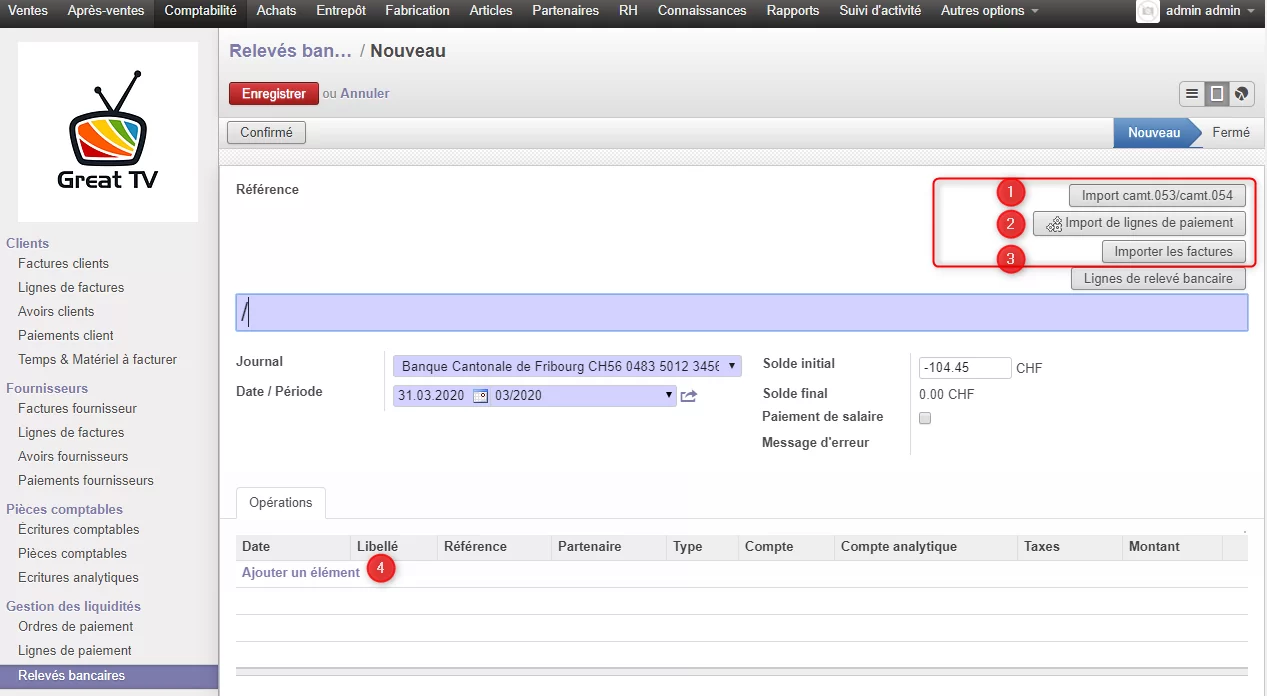
Task: Open the date picker calendar icon
Action: tap(480, 396)
